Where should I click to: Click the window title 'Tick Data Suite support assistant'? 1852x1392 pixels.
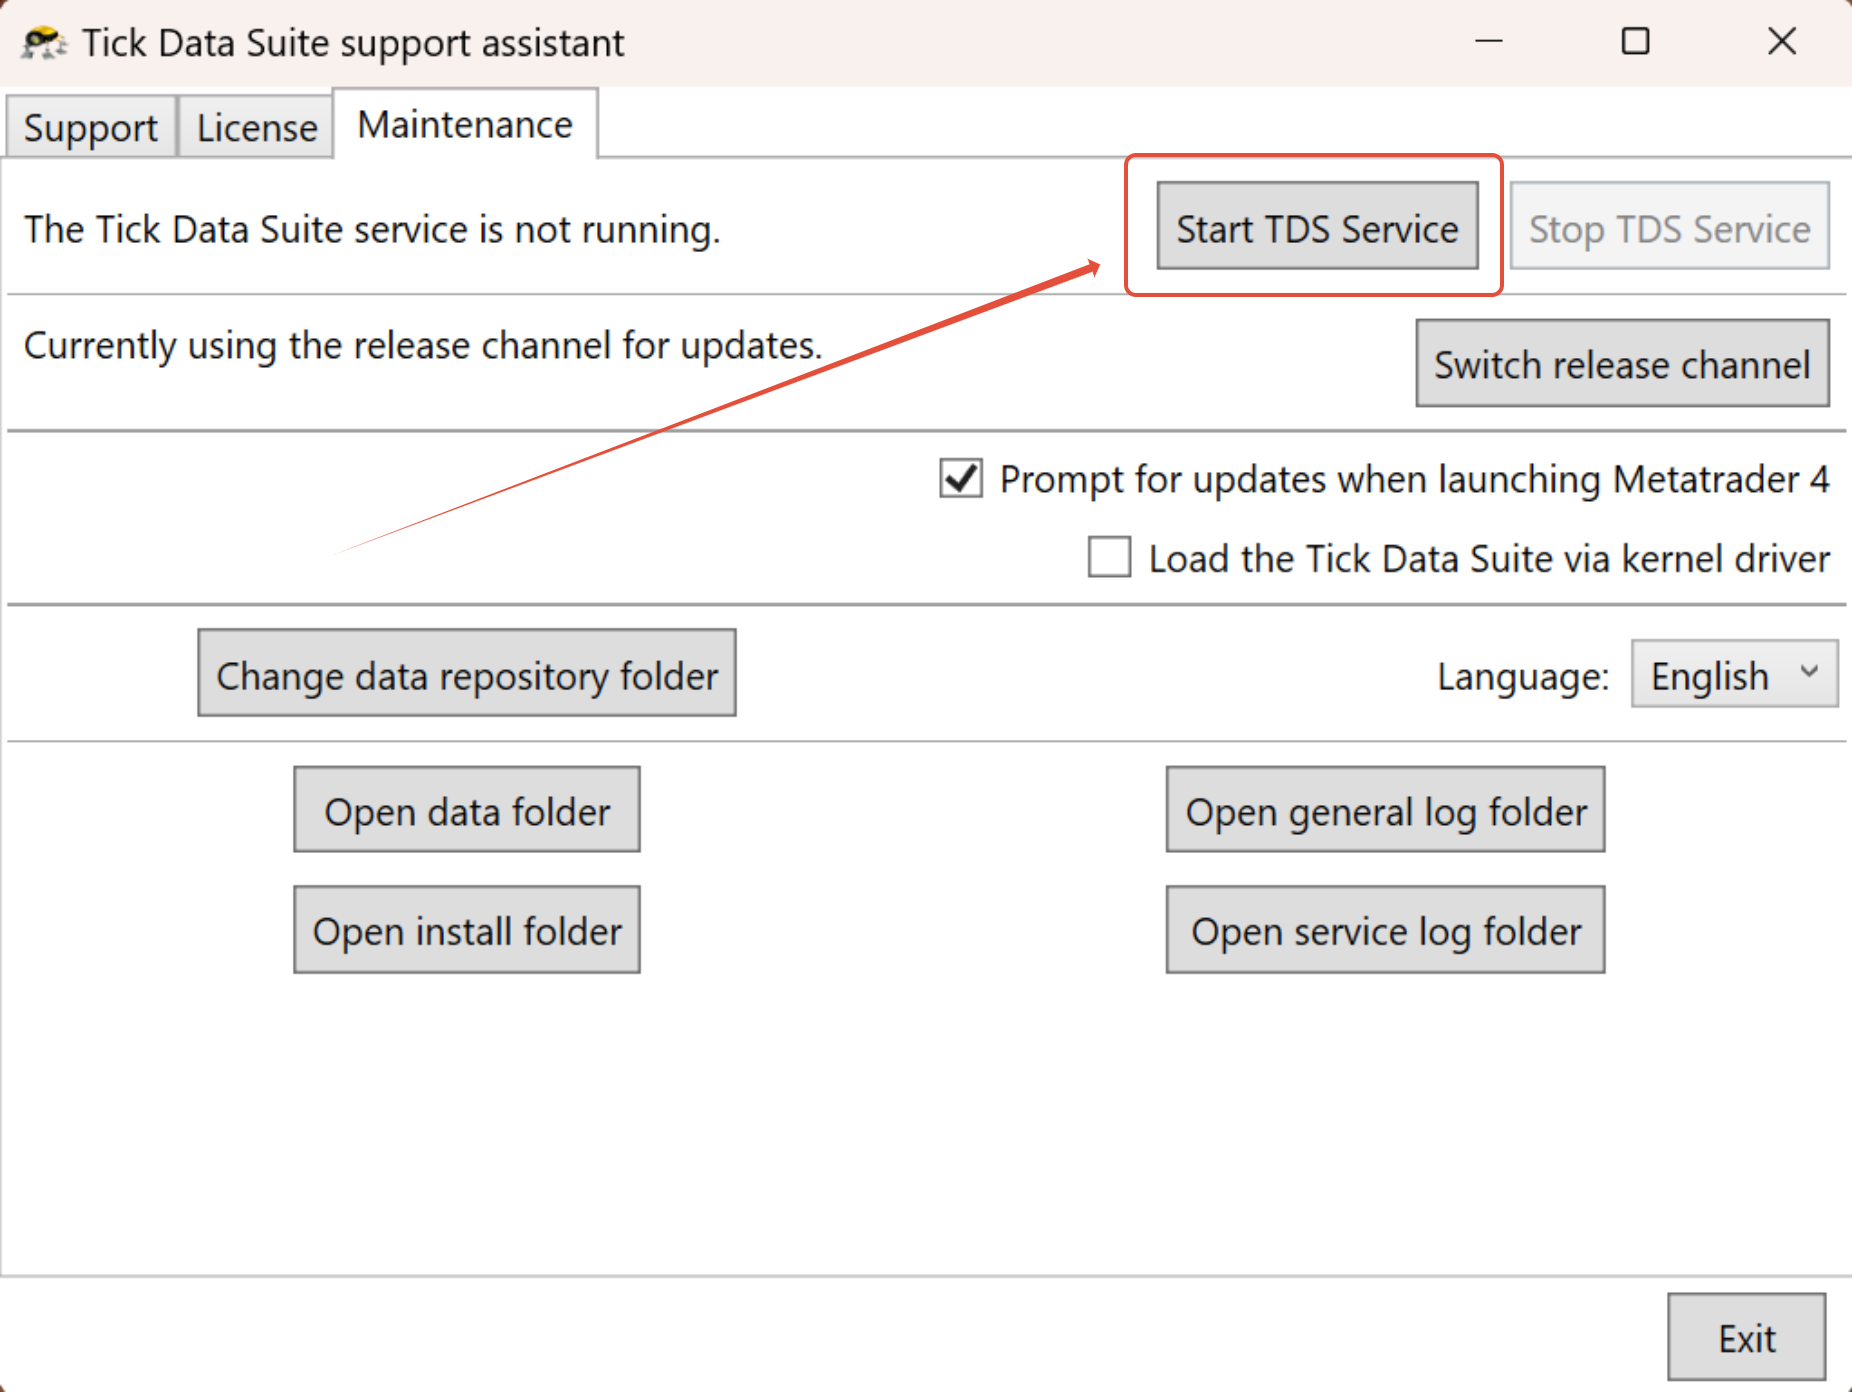[353, 44]
